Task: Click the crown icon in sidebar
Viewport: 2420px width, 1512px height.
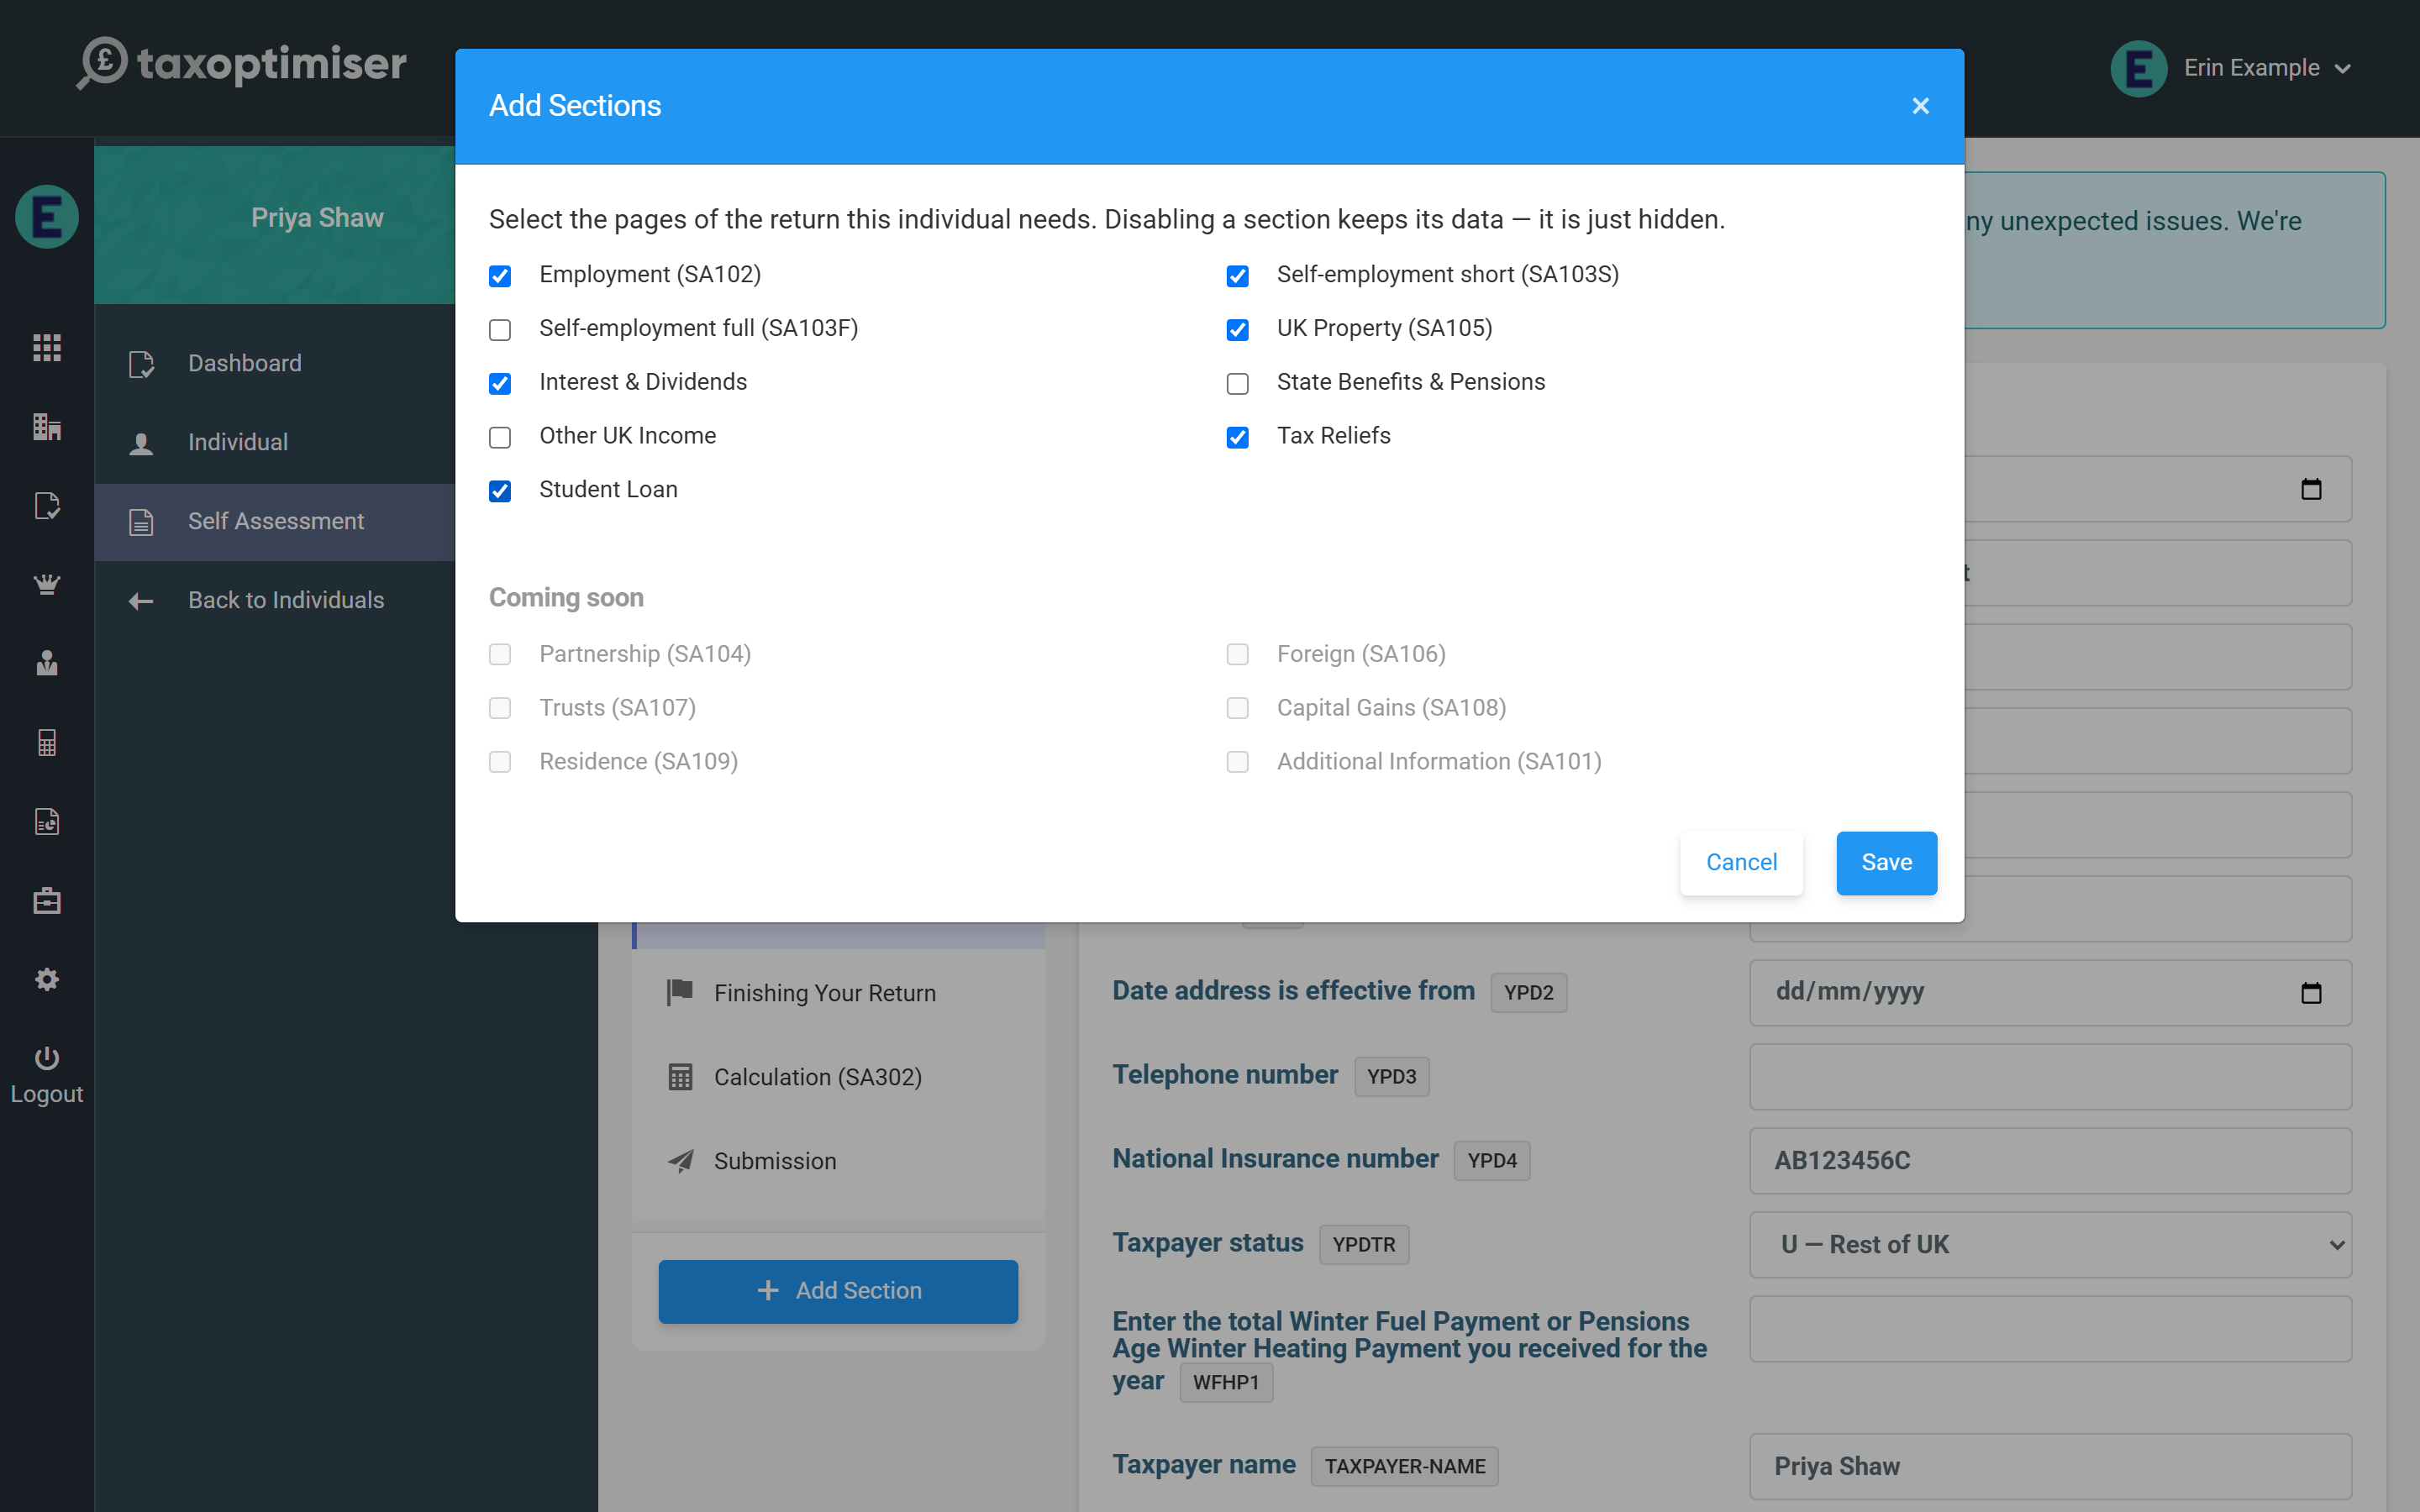Action: tap(47, 584)
